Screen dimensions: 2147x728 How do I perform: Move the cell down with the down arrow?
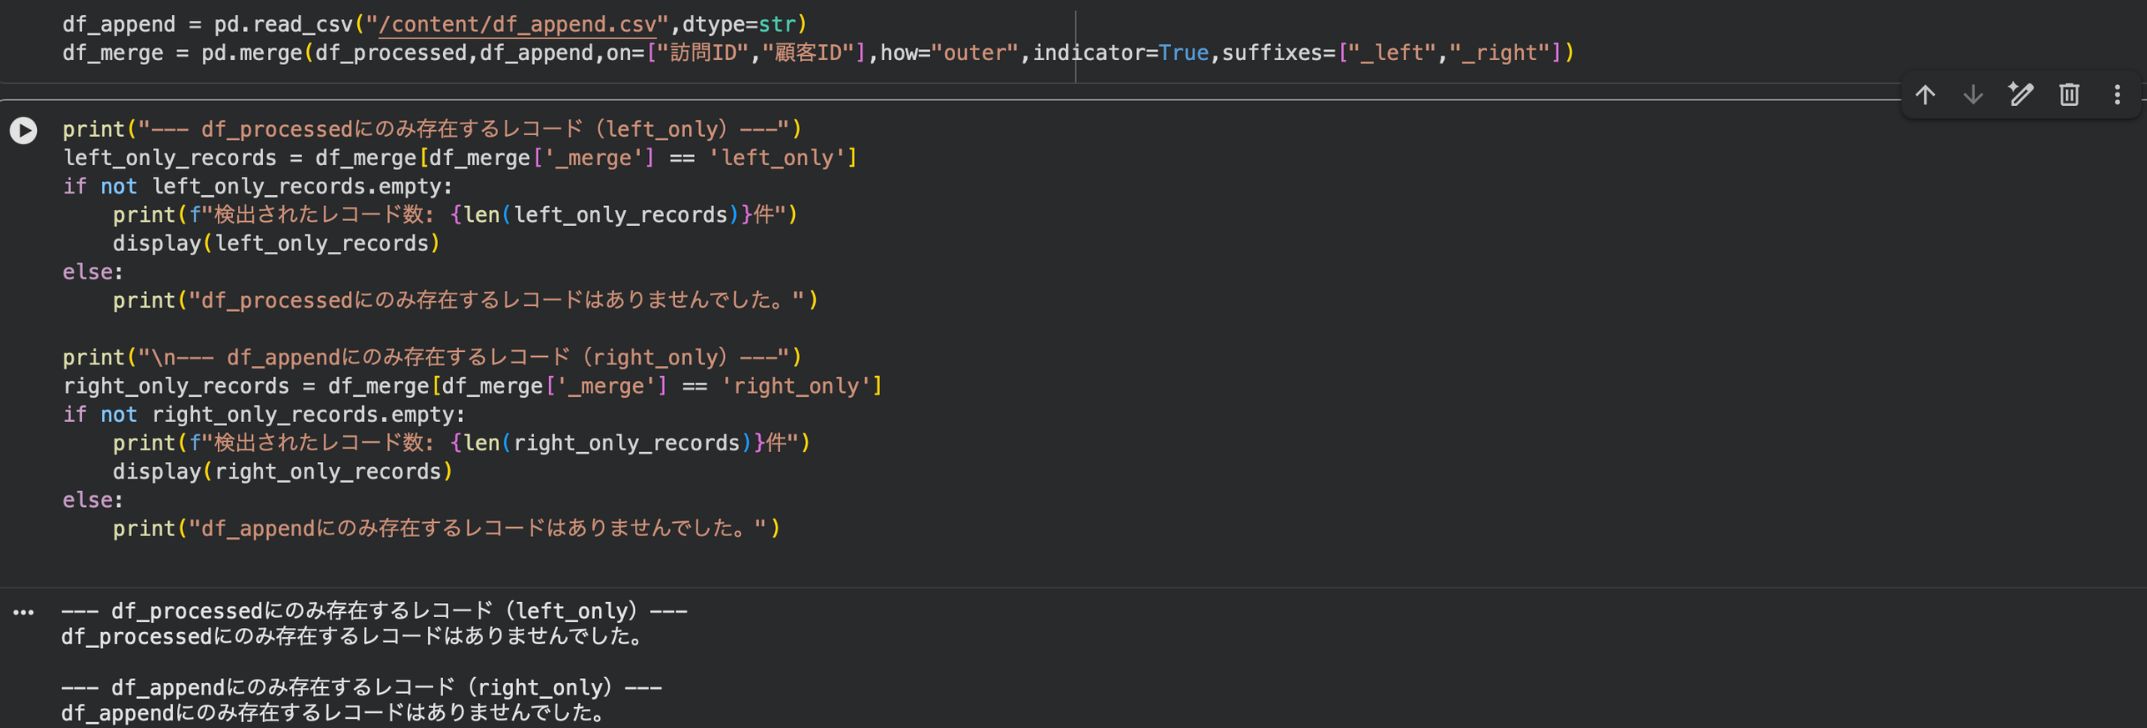pyautogui.click(x=1973, y=95)
